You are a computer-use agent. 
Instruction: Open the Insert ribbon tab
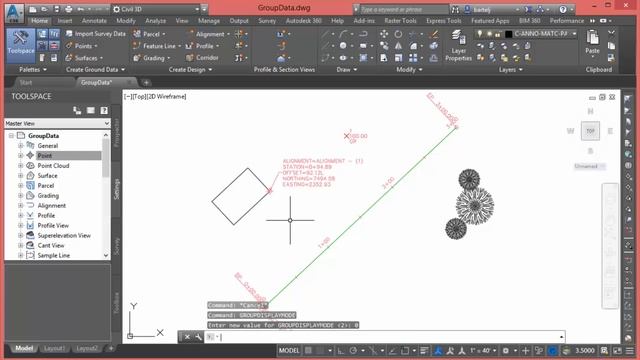point(64,21)
